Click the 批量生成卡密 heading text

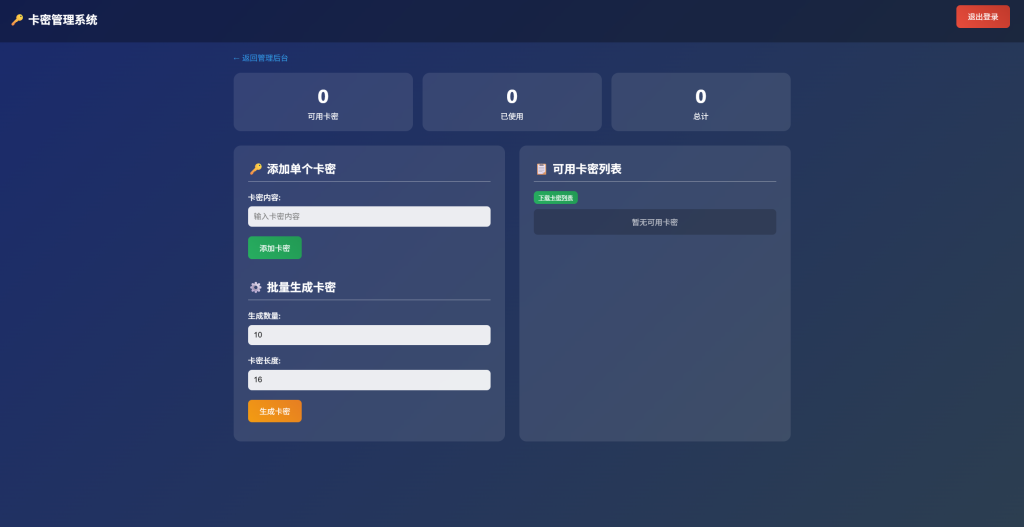301,287
